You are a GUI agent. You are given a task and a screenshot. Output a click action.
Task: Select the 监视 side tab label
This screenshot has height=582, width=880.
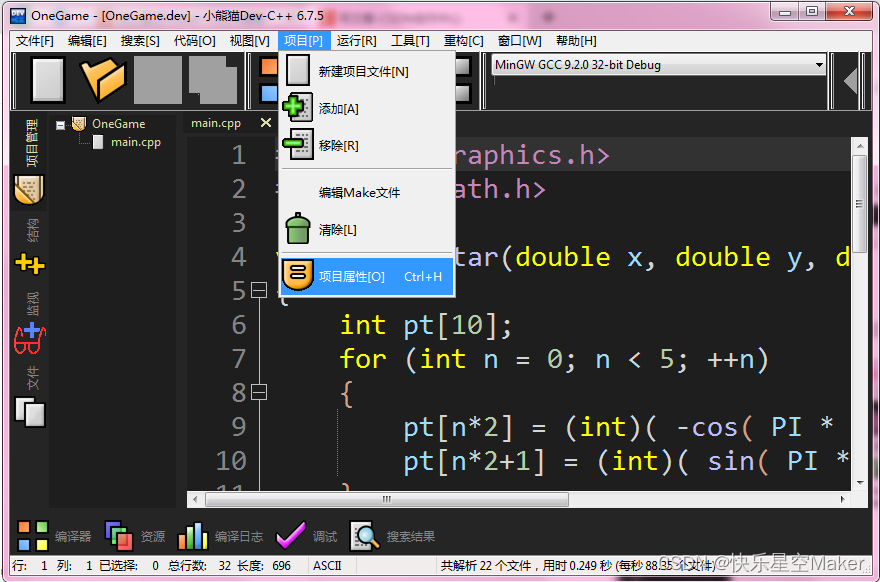pyautogui.click(x=33, y=304)
